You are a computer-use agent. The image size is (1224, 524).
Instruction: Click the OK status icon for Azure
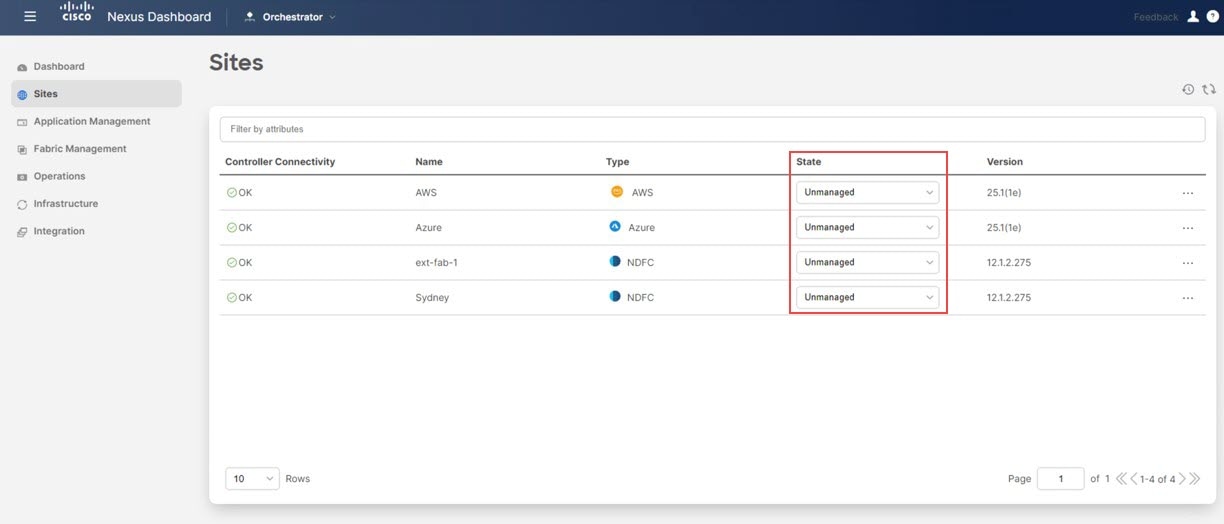pyautogui.click(x=232, y=227)
